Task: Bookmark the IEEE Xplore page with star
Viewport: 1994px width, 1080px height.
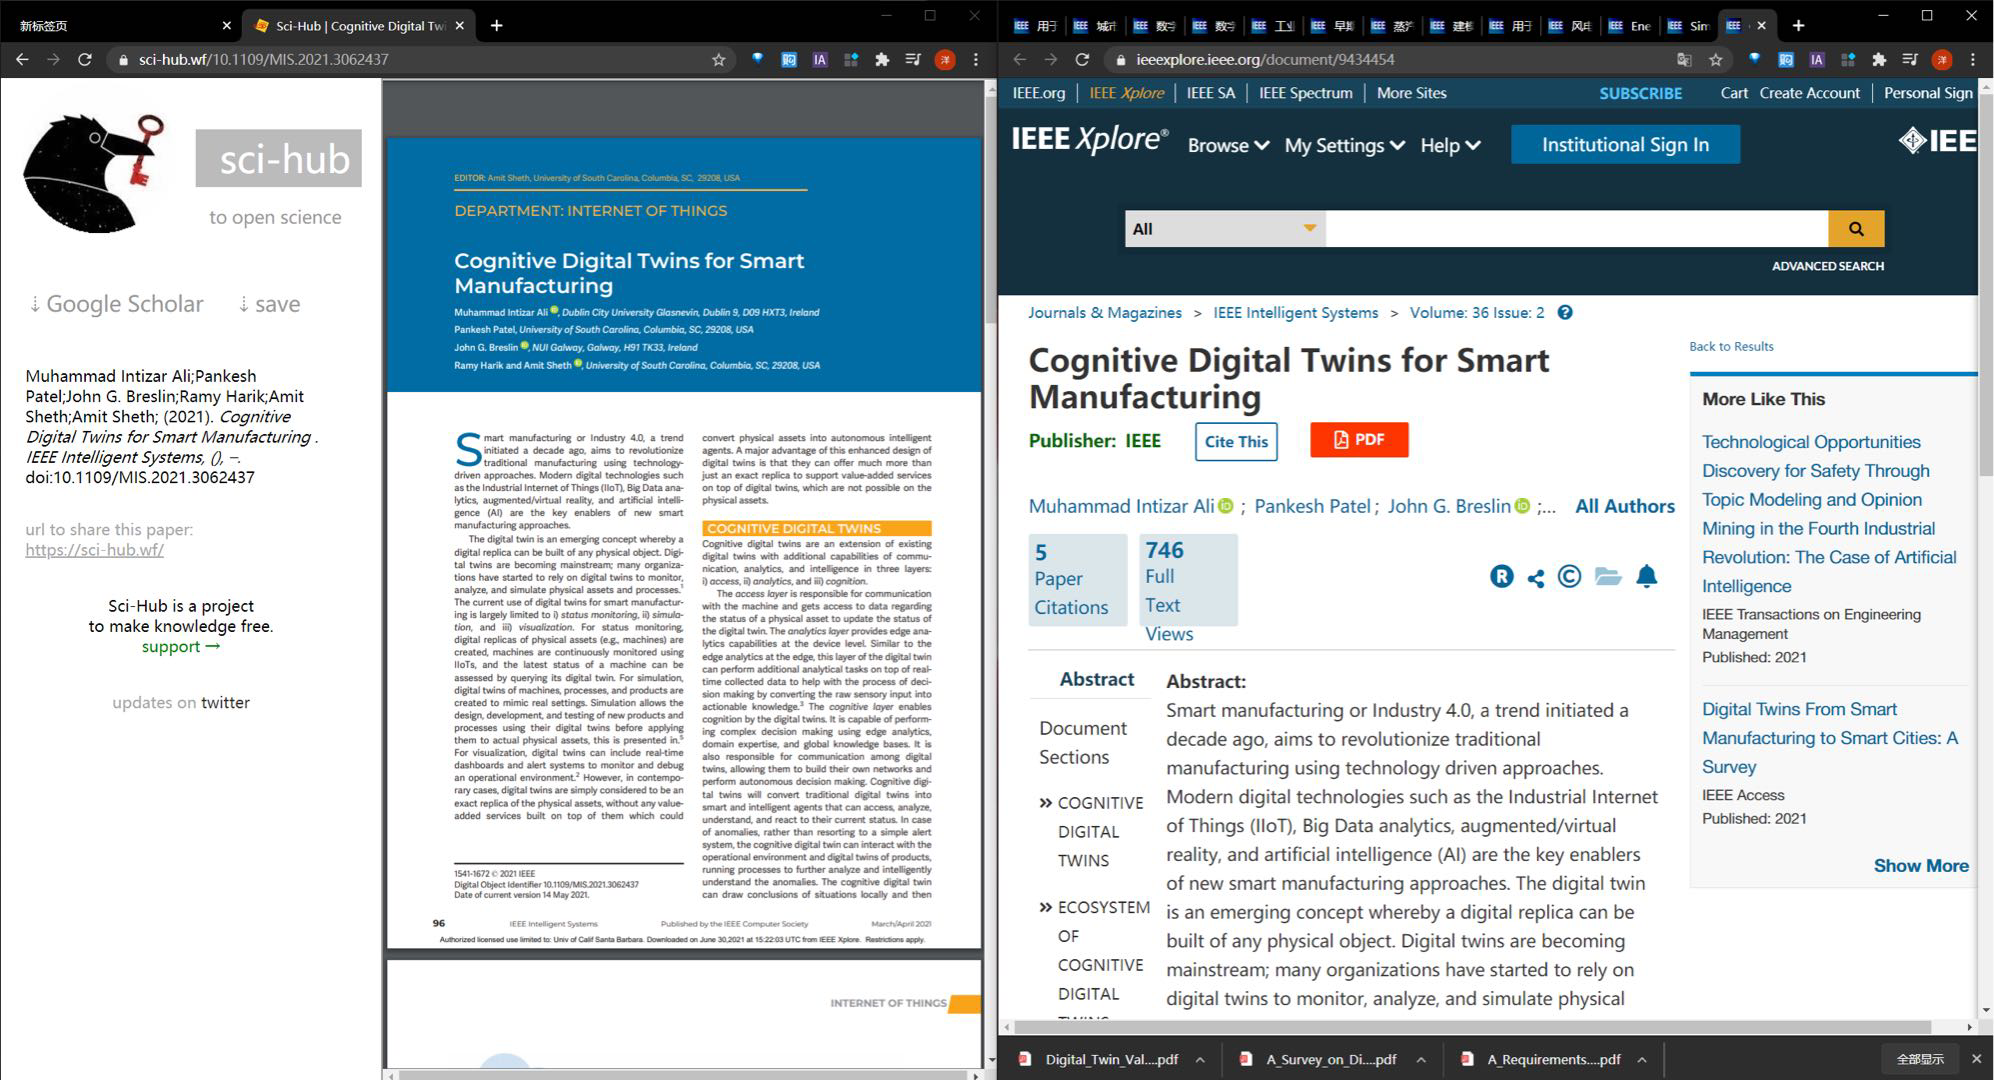Action: pos(1716,60)
